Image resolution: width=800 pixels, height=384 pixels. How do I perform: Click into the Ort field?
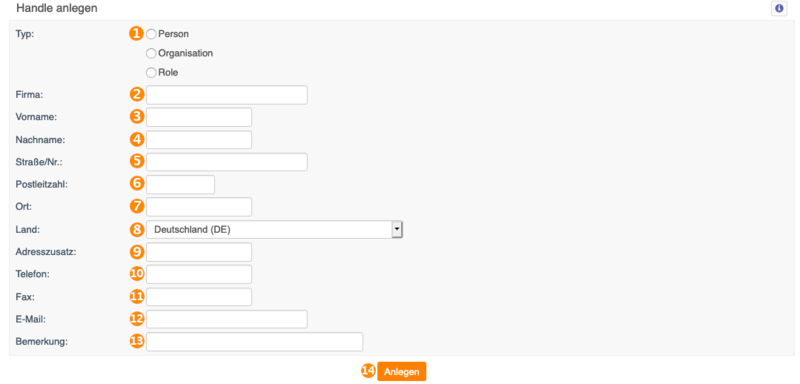pos(199,207)
